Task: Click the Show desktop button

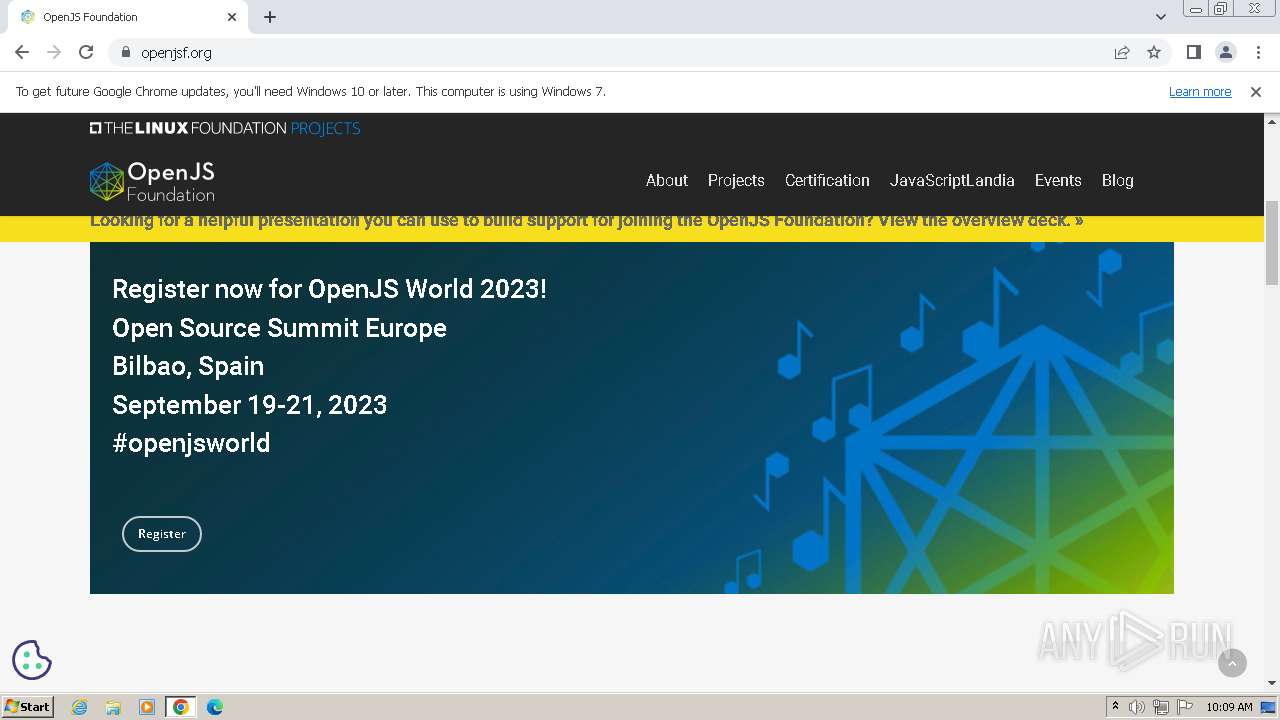Action: tap(1269, 707)
